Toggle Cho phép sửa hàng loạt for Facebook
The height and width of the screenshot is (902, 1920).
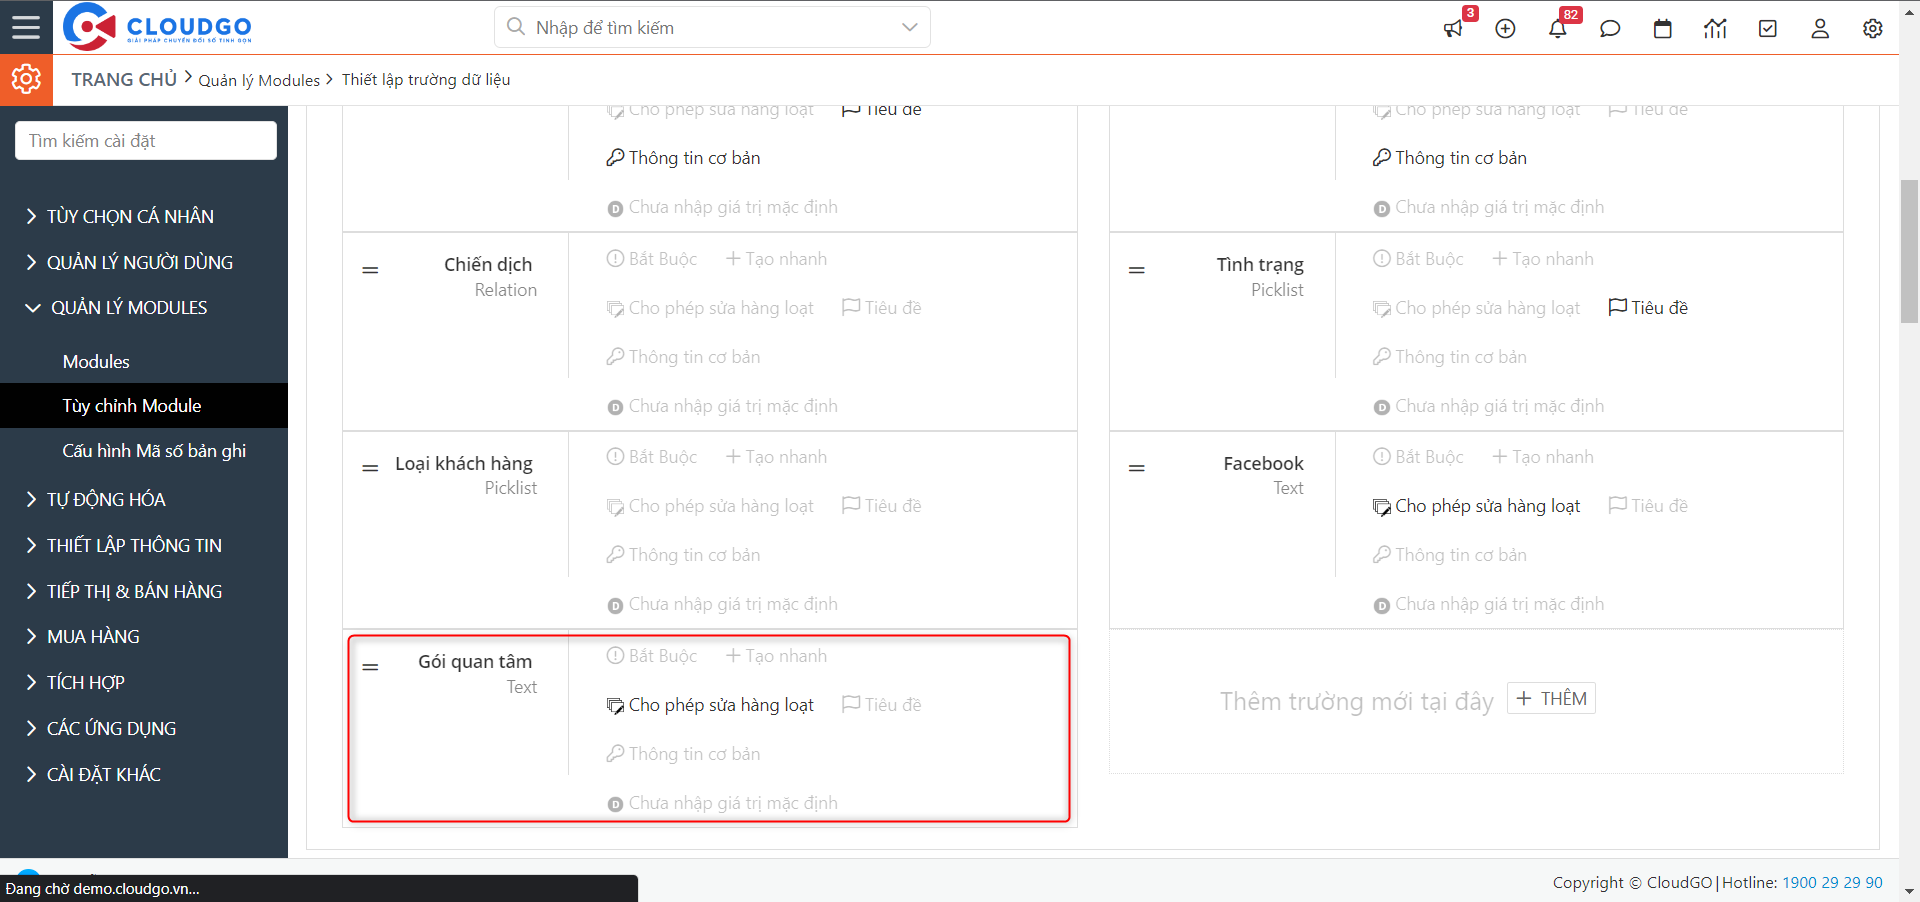[x=1476, y=506]
